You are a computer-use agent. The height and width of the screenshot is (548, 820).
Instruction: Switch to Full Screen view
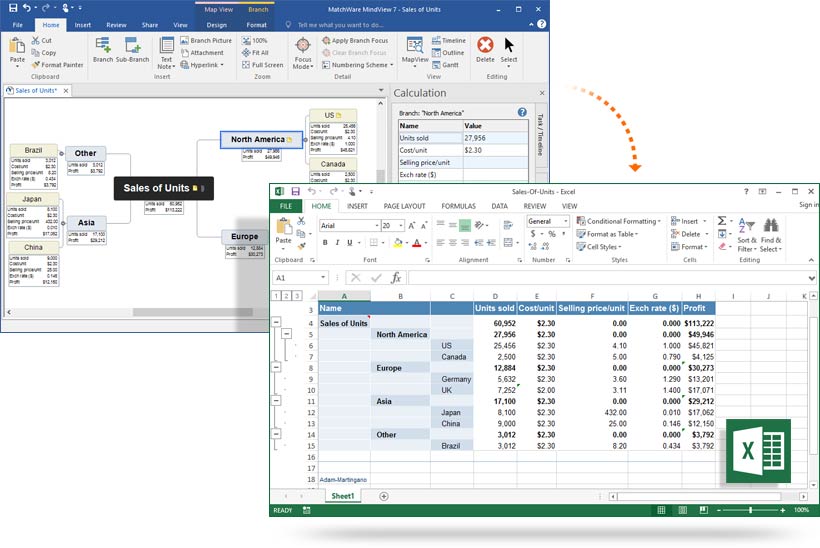tap(263, 65)
